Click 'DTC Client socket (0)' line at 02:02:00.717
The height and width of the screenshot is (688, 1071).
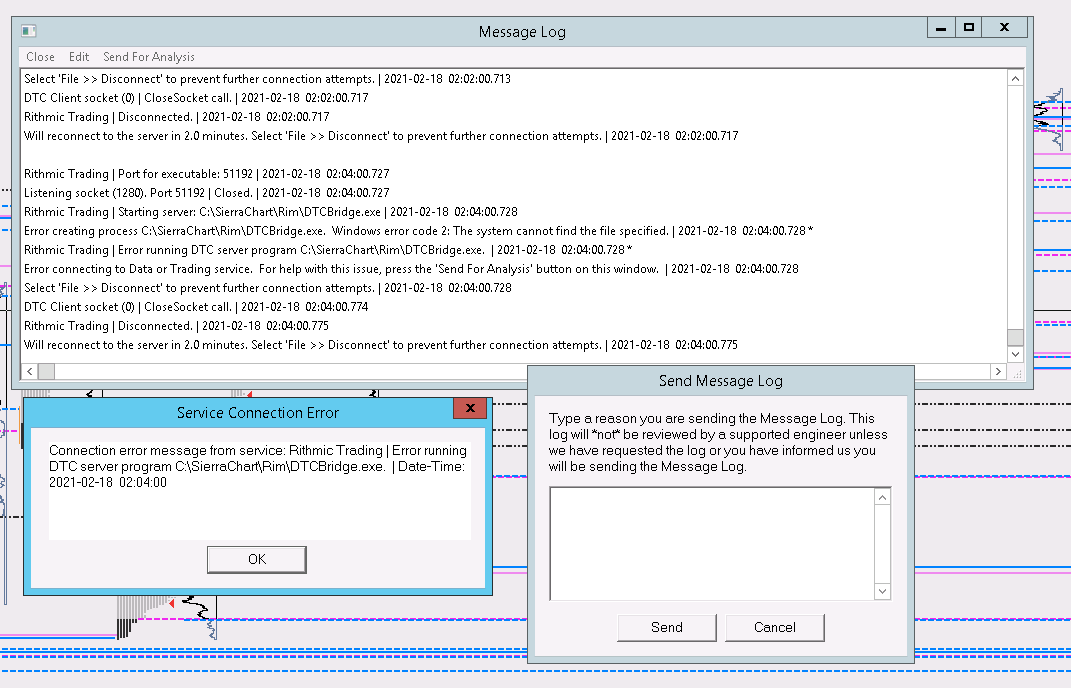[x=196, y=98]
